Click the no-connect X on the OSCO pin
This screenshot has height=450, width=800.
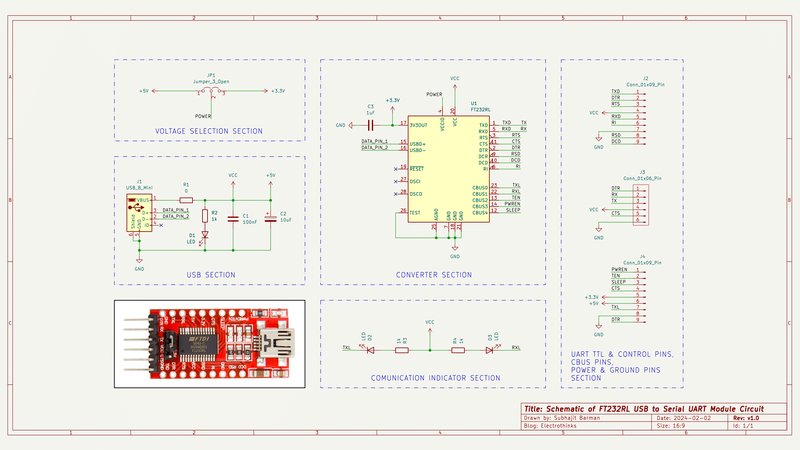[x=396, y=194]
